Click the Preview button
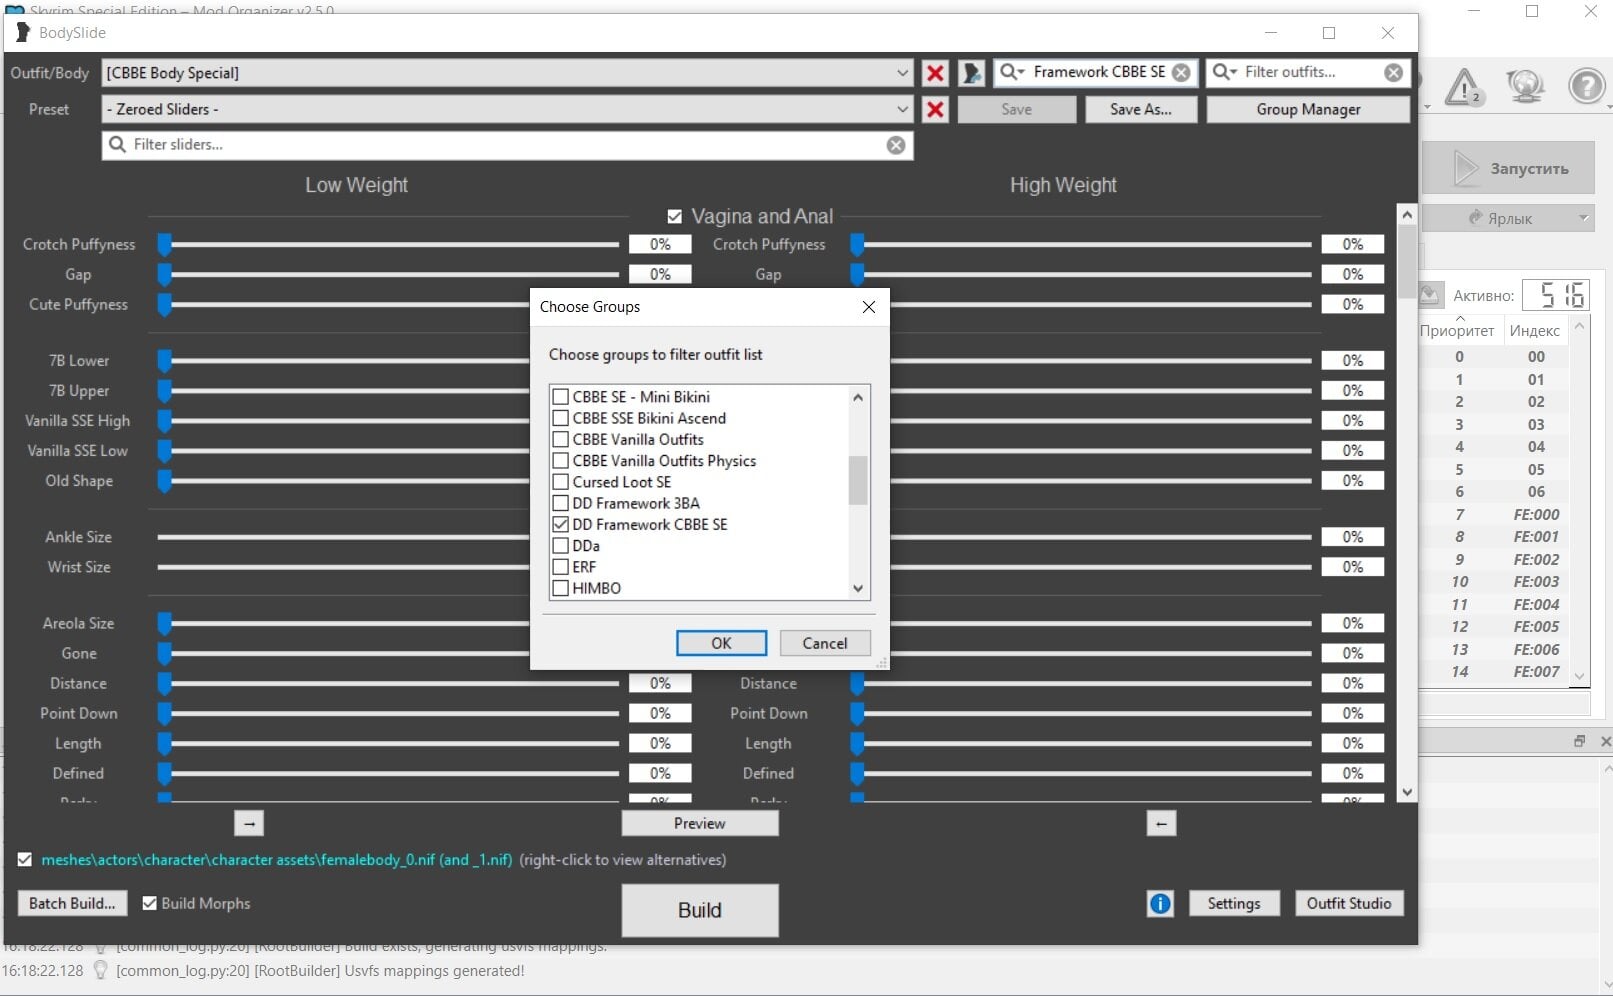The width and height of the screenshot is (1613, 996). (x=700, y=823)
